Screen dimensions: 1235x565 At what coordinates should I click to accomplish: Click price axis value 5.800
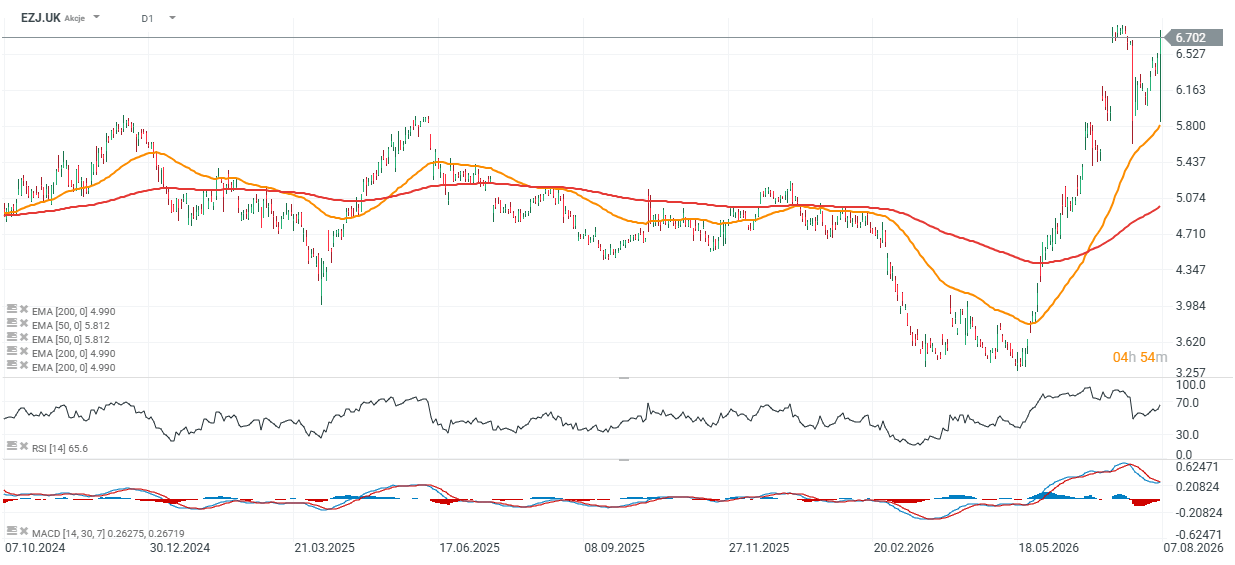1189,126
